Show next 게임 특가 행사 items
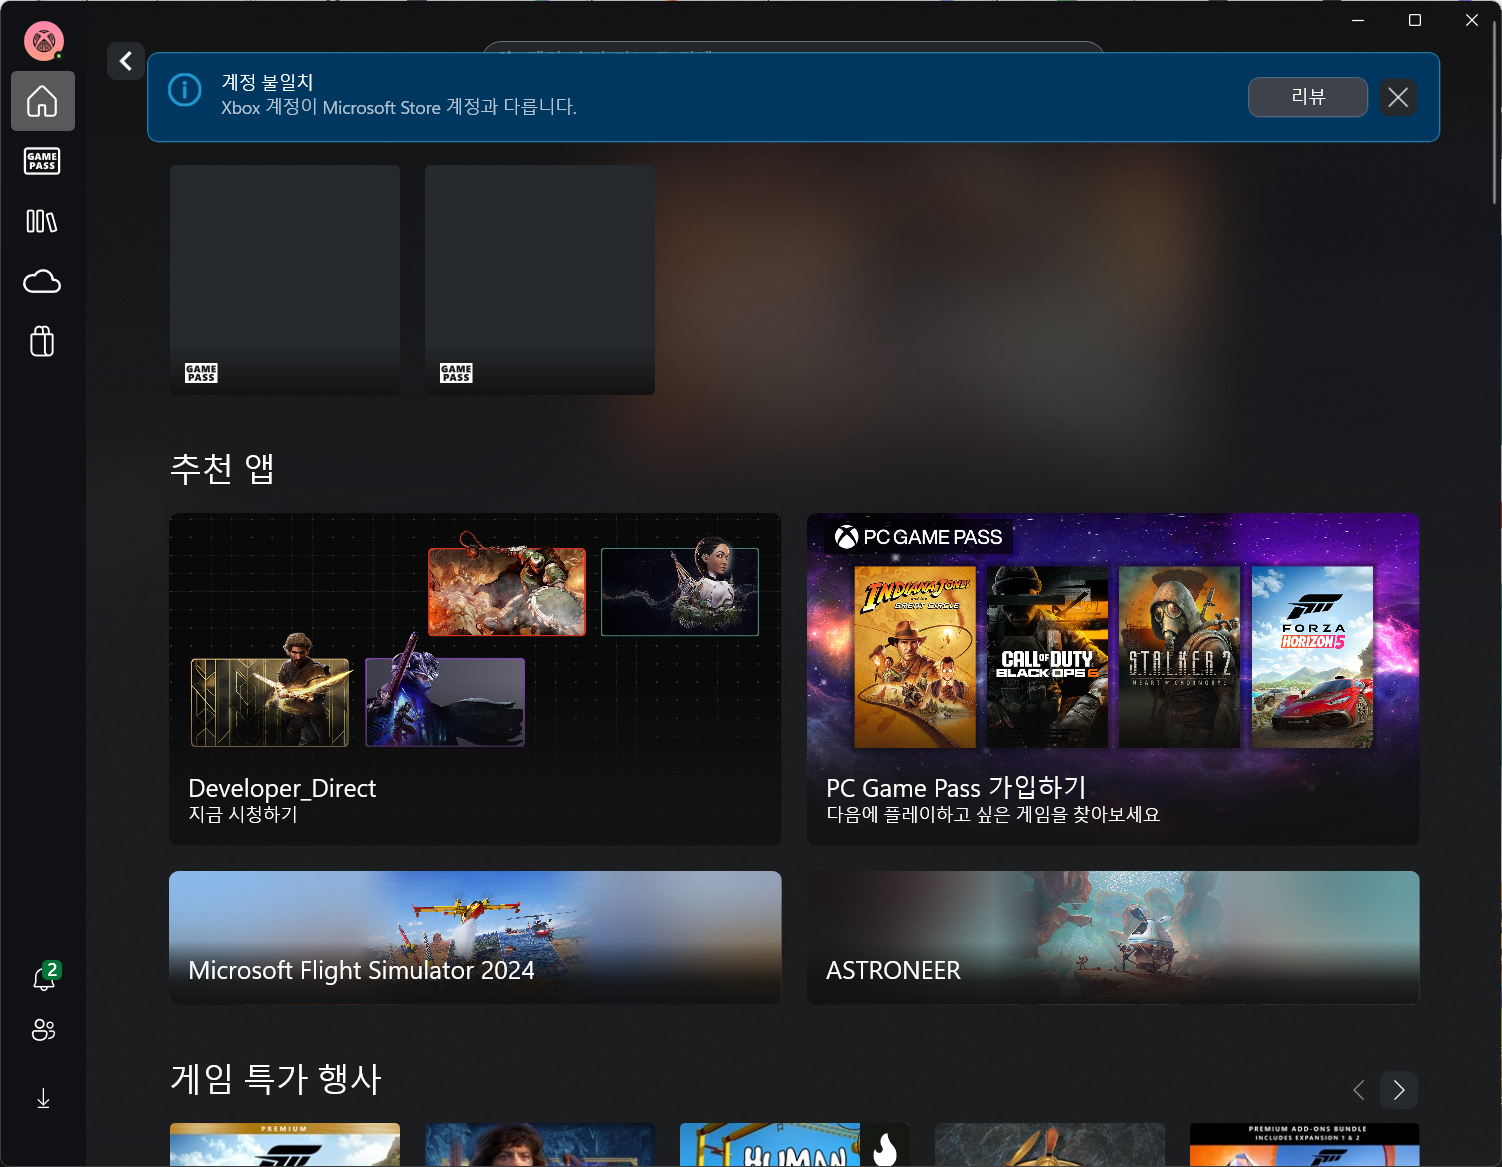This screenshot has width=1502, height=1167. 1398,1090
